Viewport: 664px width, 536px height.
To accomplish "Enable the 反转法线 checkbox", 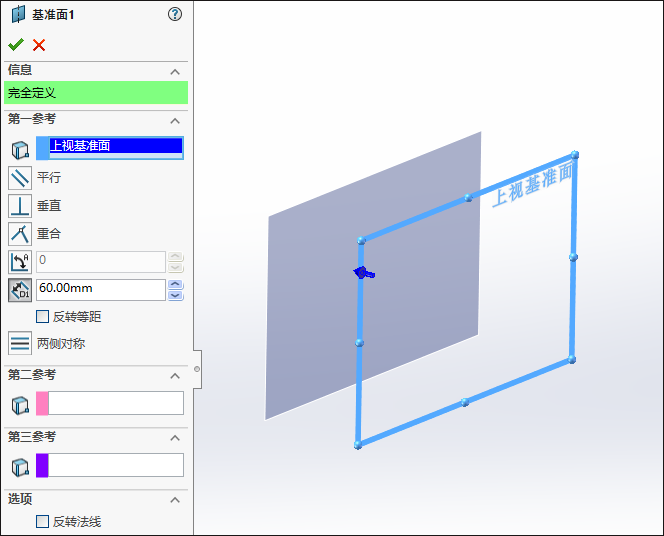I will pyautogui.click(x=42, y=521).
